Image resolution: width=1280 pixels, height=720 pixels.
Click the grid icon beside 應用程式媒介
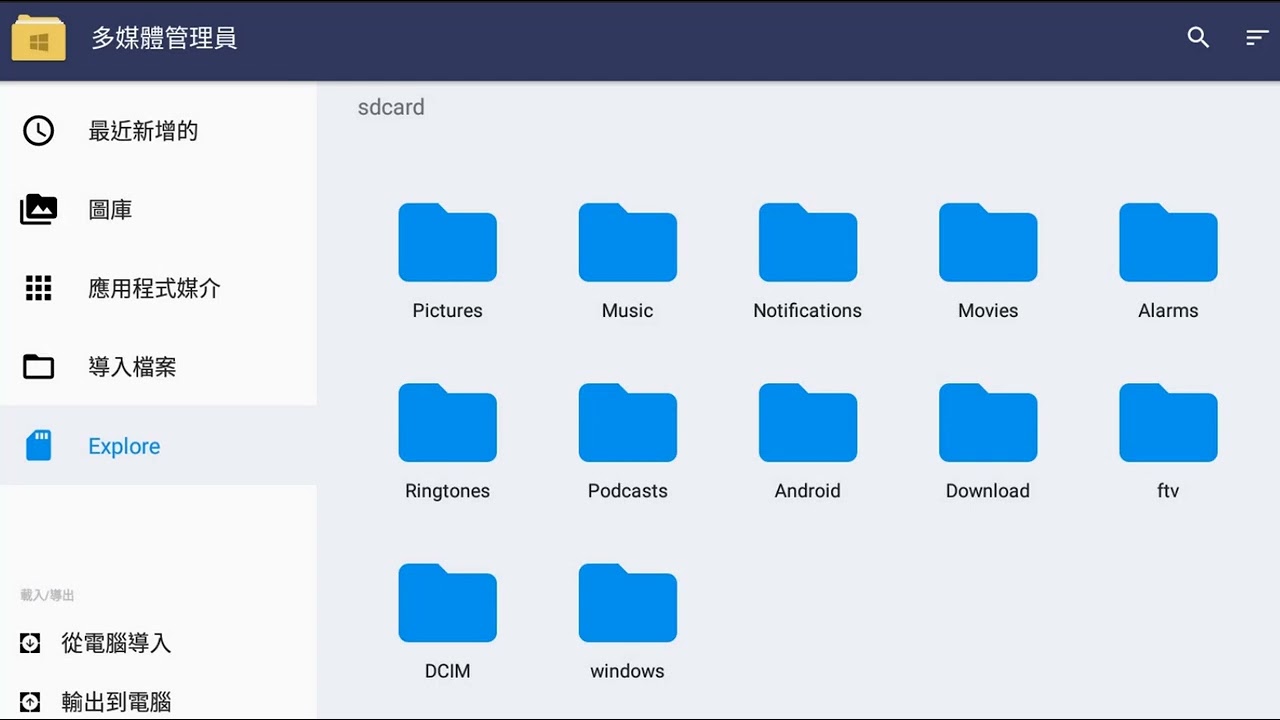[x=39, y=289]
